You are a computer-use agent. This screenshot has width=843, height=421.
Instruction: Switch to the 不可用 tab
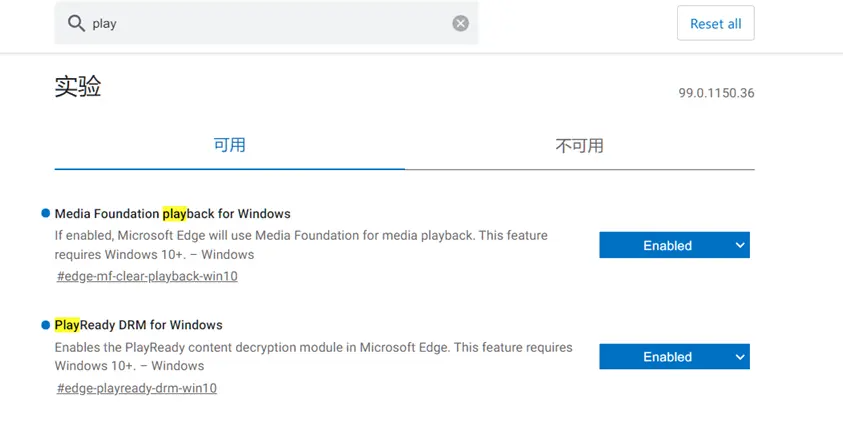tap(579, 146)
